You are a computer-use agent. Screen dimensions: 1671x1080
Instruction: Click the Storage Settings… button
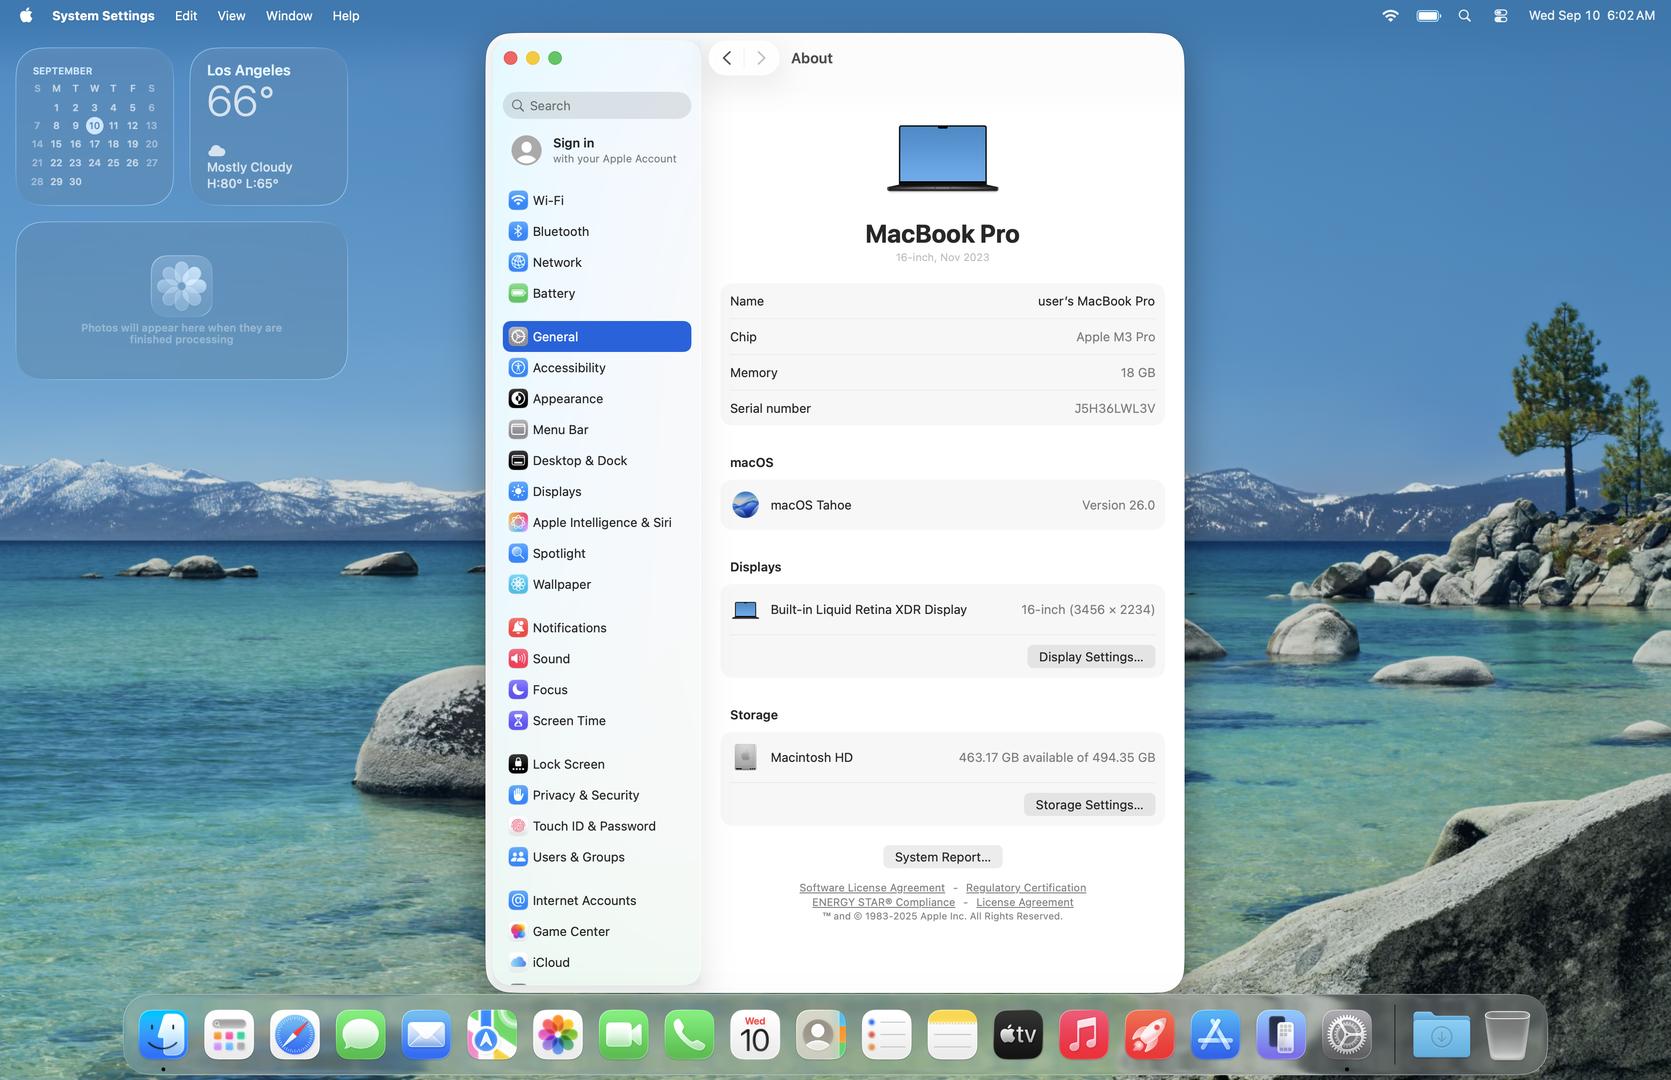pyautogui.click(x=1089, y=805)
